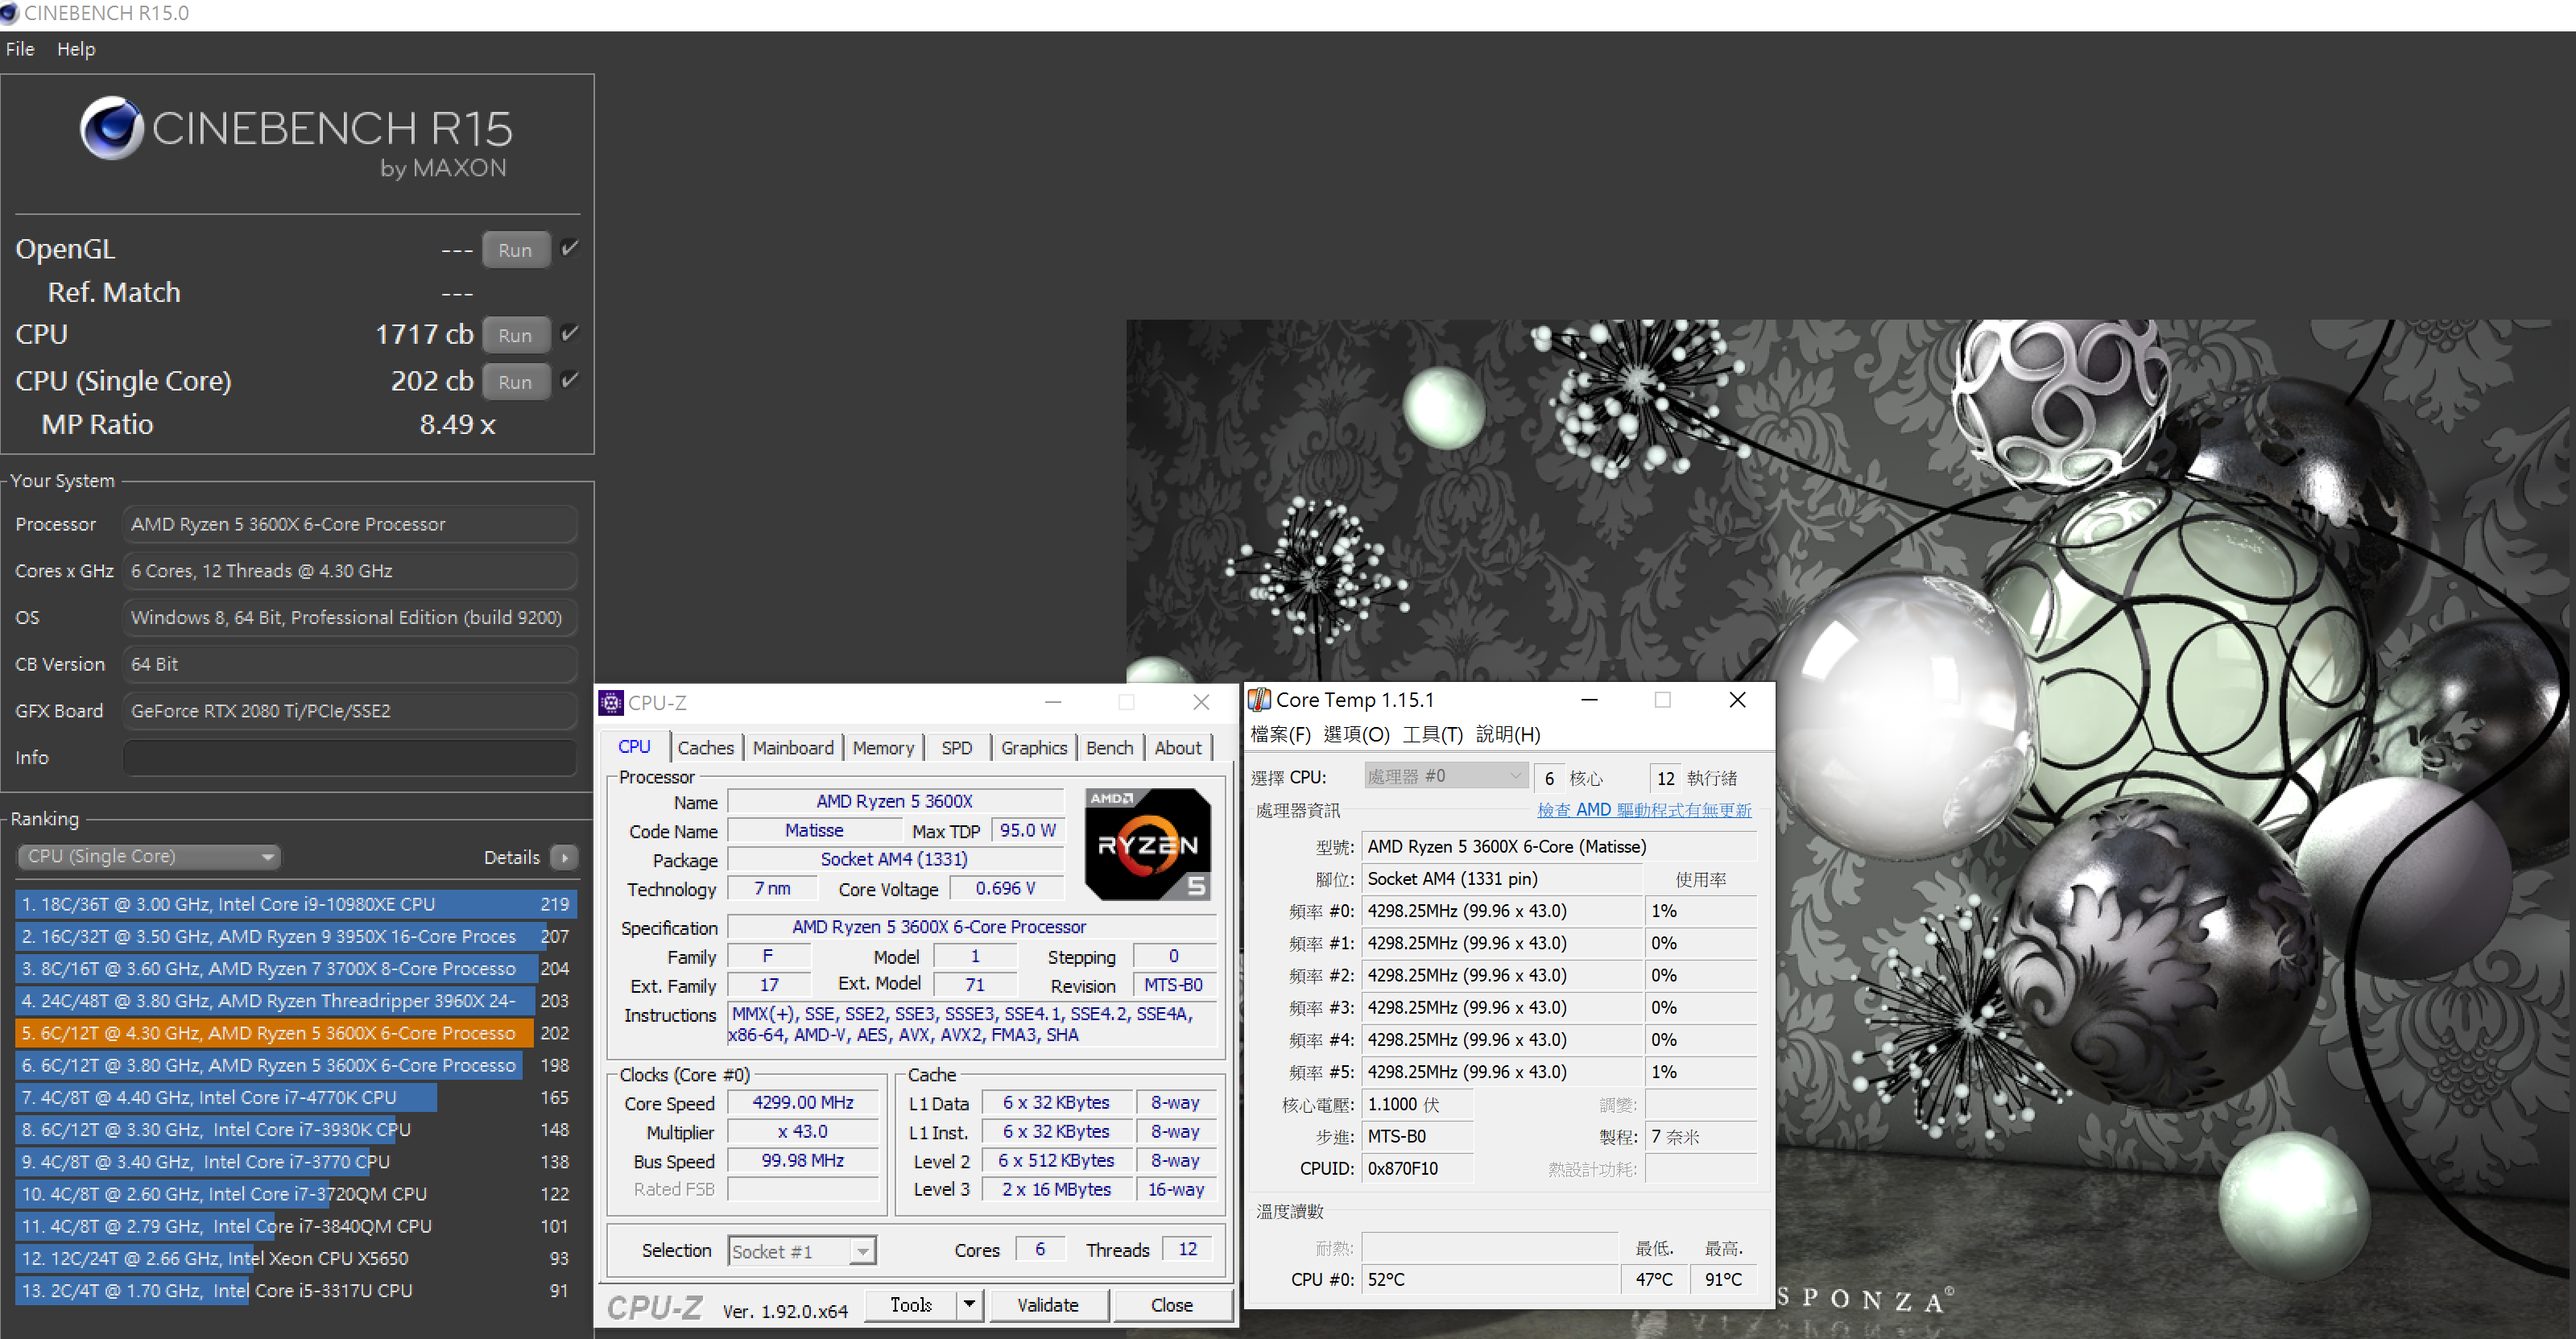
Task: Minimize the Core Temp window
Action: click(x=1589, y=699)
